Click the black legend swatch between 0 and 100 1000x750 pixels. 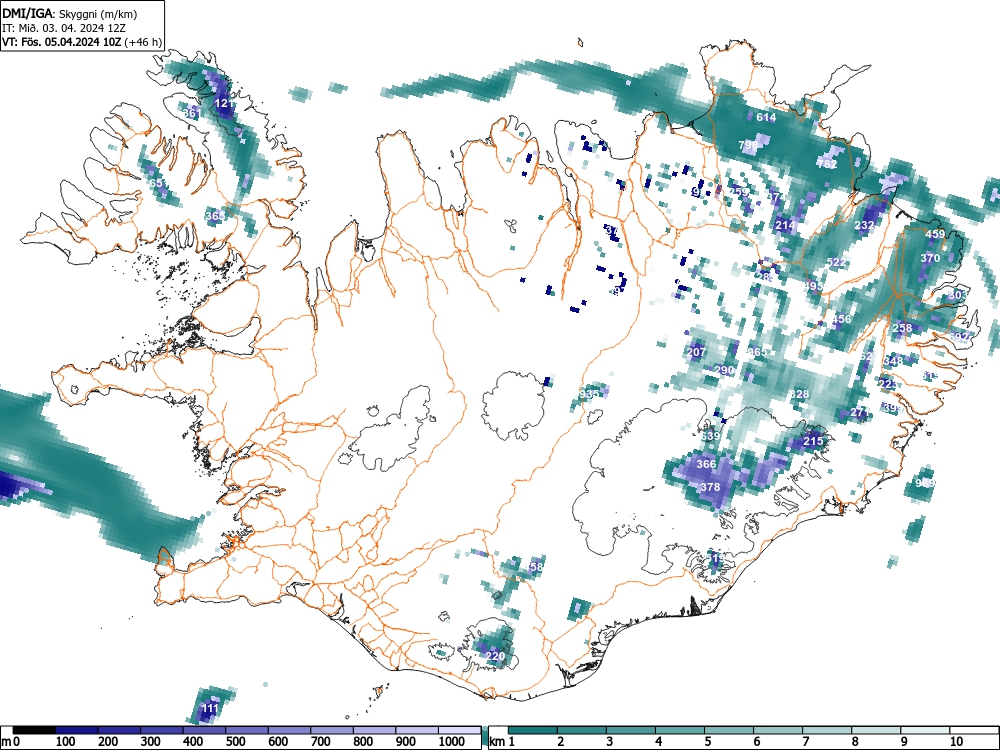point(34,730)
